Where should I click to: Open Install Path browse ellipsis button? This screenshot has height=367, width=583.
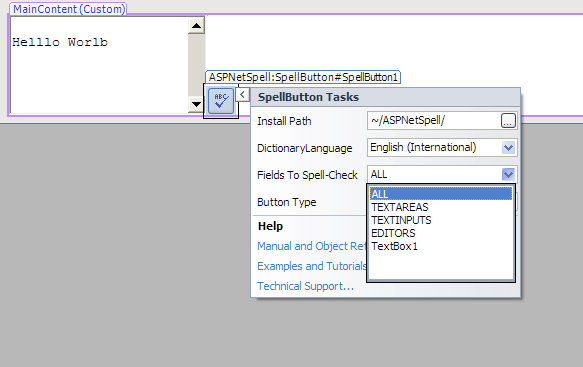(x=508, y=120)
